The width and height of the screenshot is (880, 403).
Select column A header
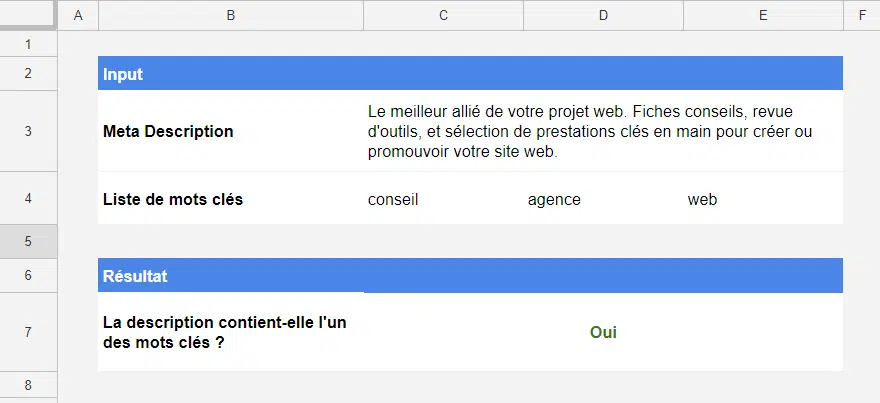78,15
